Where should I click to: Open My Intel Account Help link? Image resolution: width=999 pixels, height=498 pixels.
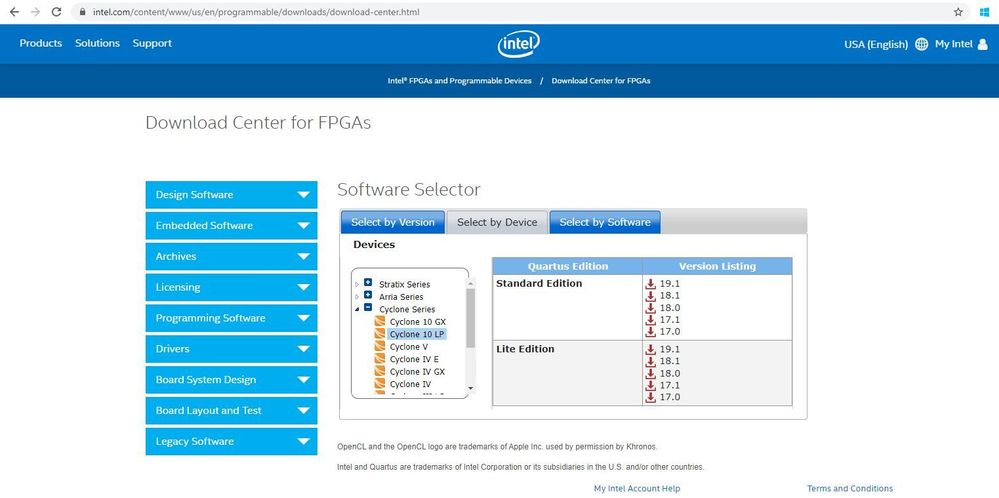pos(637,488)
